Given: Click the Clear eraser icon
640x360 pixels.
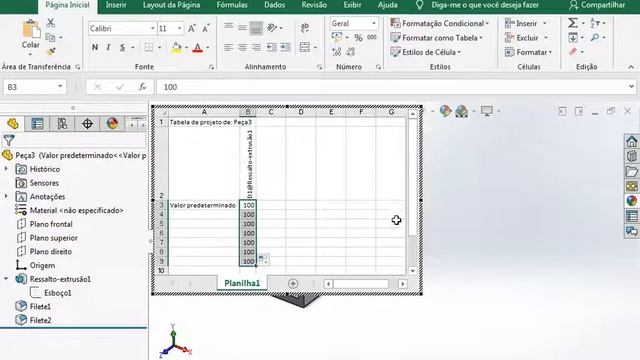Looking at the screenshot, I should tap(573, 52).
